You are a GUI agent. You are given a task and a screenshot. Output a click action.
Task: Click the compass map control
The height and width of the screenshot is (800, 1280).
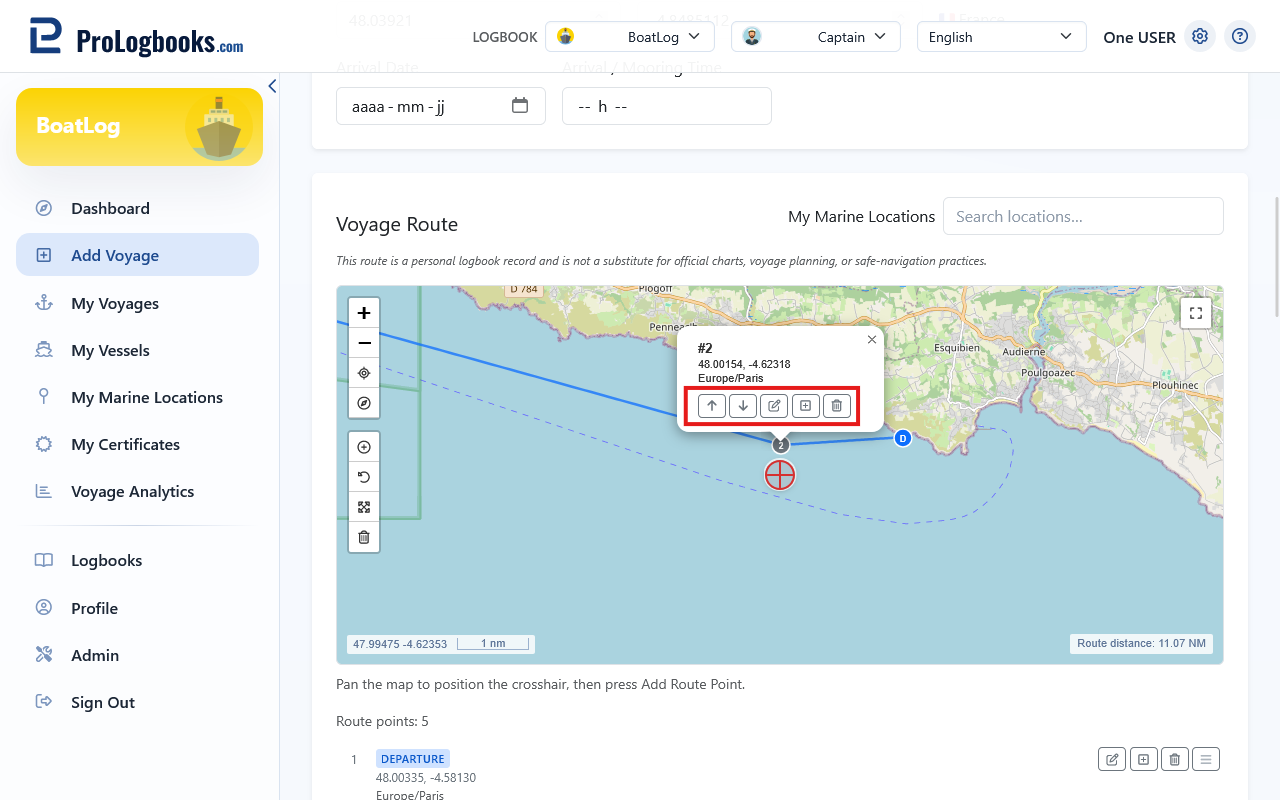[x=364, y=403]
